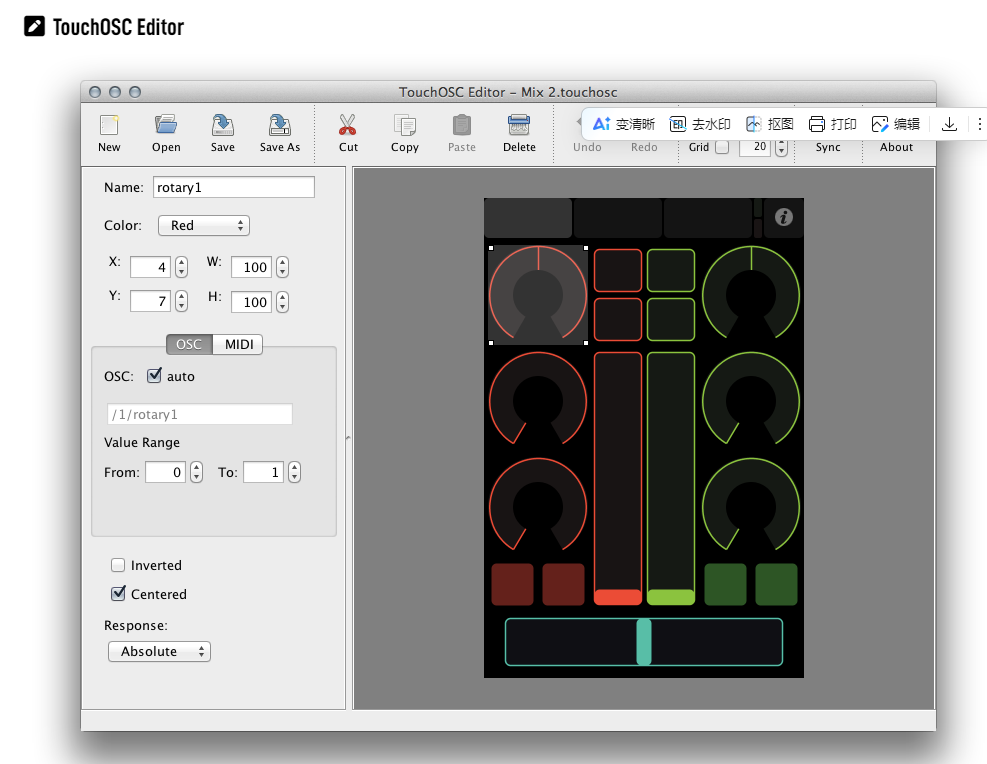987x764 pixels.
Task: Click the To value stepper arrows
Action: pos(294,472)
